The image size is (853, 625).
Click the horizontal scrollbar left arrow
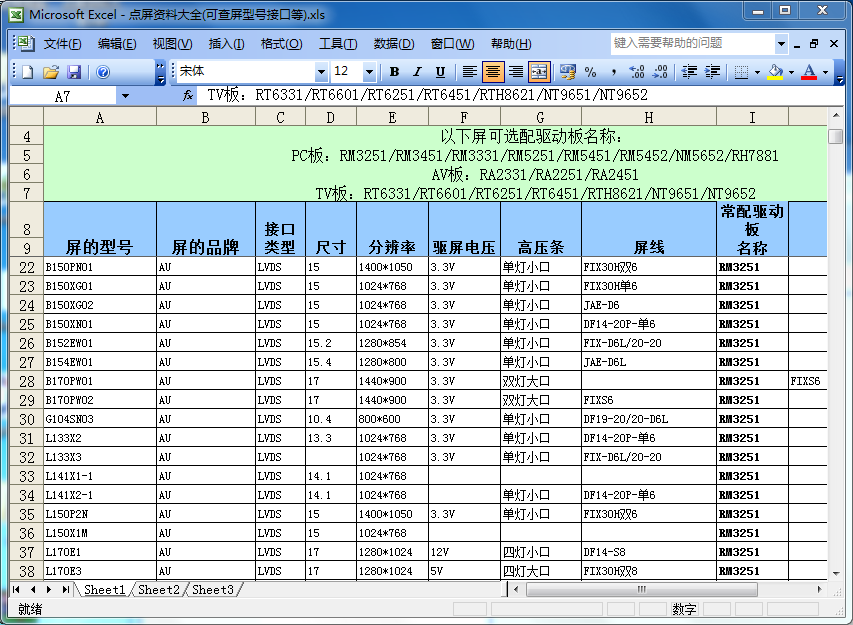516,589
